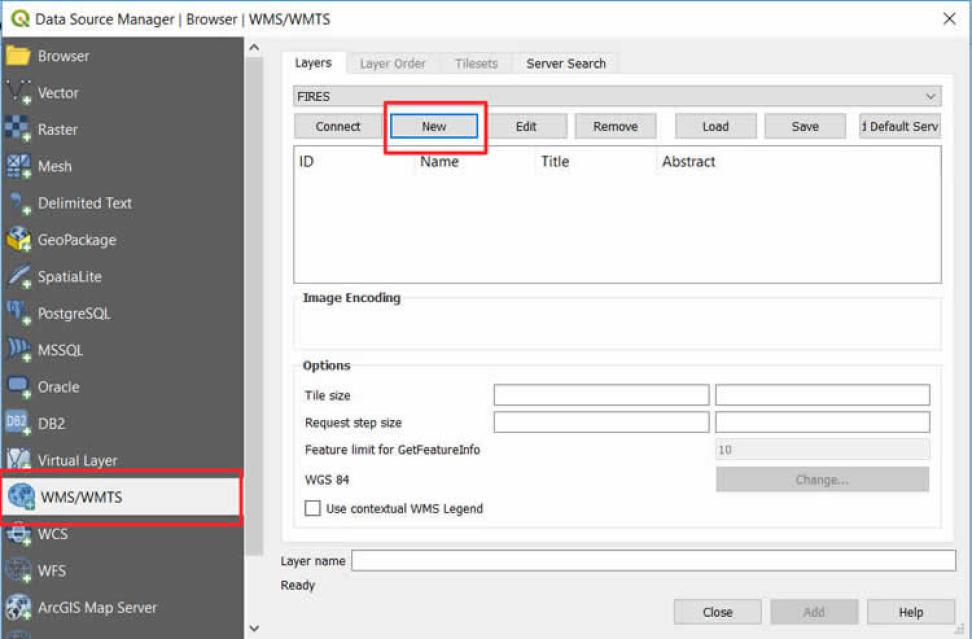Viewport: 972px width, 639px height.
Task: Select the MSSQL icon
Action: coord(17,350)
